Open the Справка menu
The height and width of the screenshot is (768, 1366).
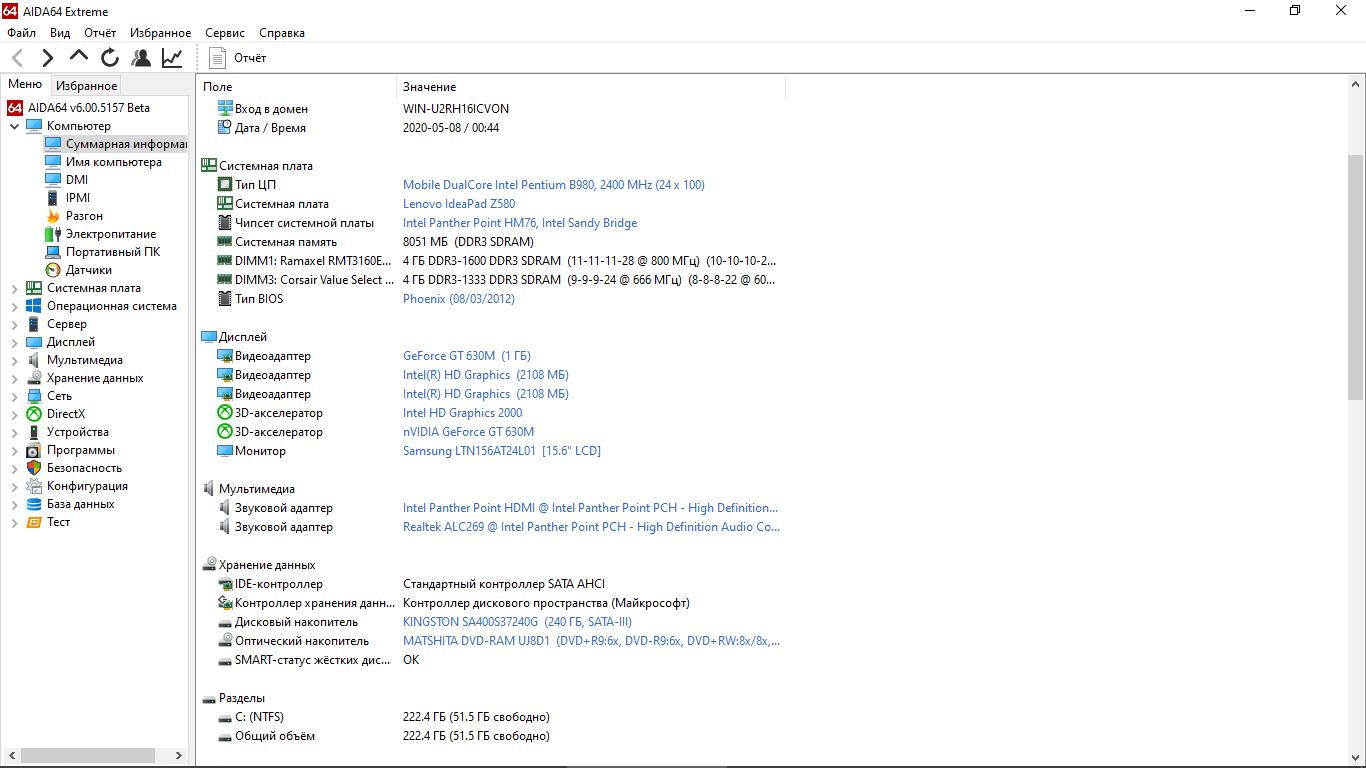[282, 33]
